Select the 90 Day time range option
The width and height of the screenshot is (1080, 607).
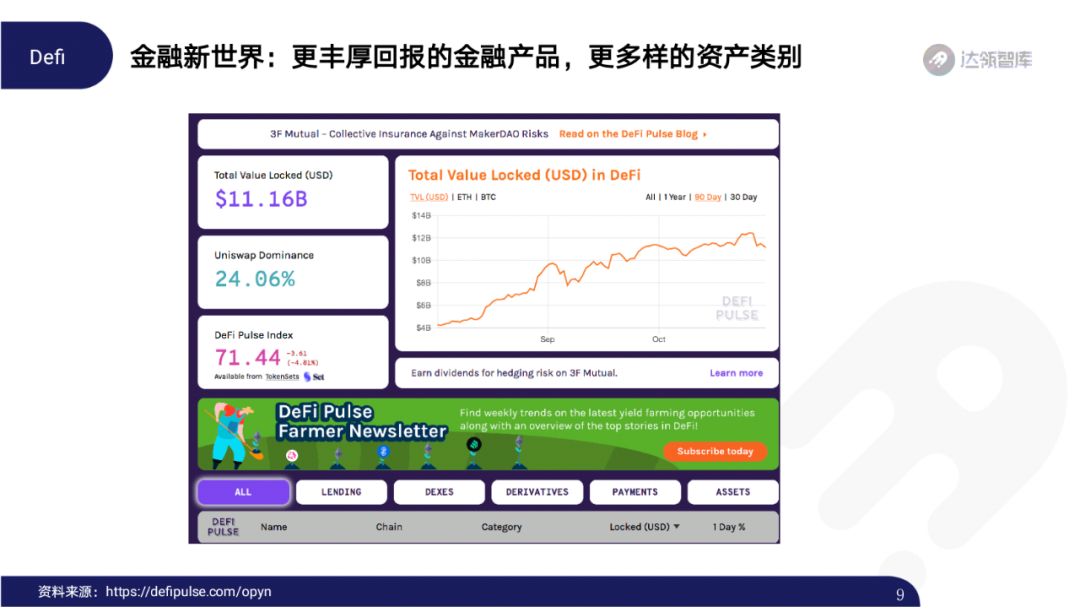tap(706, 197)
